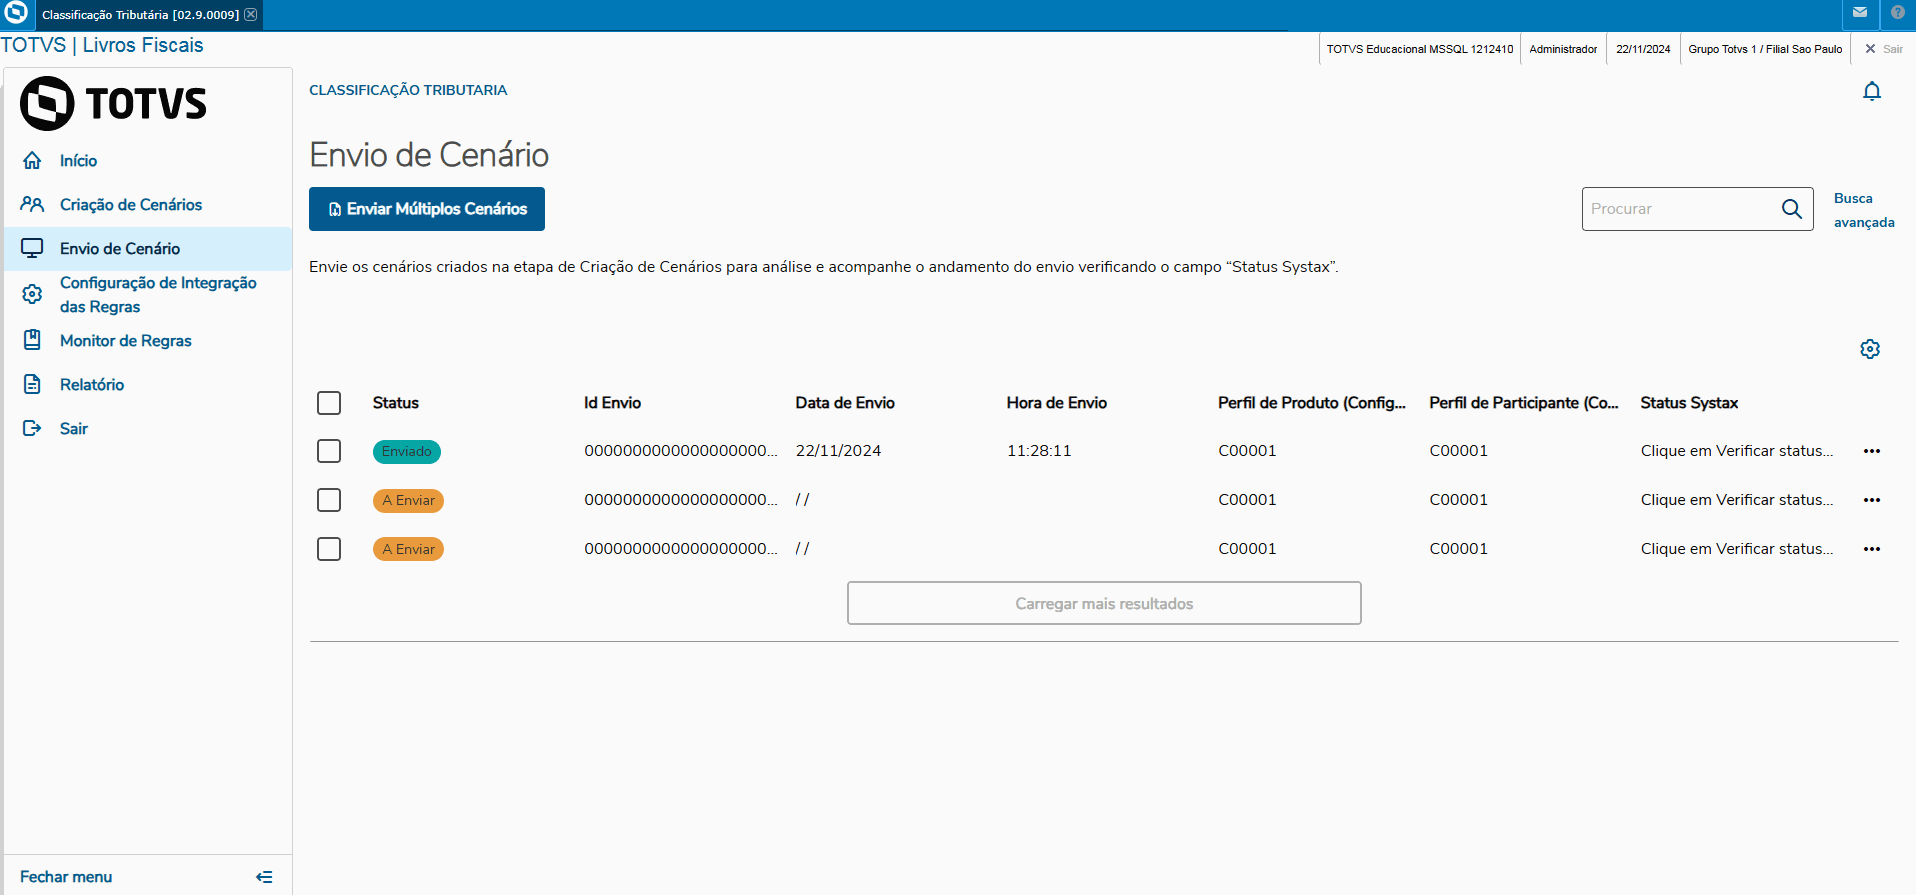Viewport: 1916px width, 895px height.
Task: Open the more-options menu for the last A Enviar row
Action: click(x=1872, y=549)
